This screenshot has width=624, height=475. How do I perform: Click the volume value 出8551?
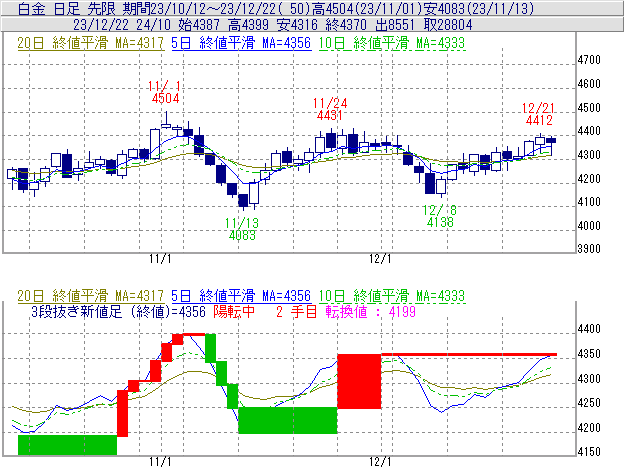coord(395,25)
